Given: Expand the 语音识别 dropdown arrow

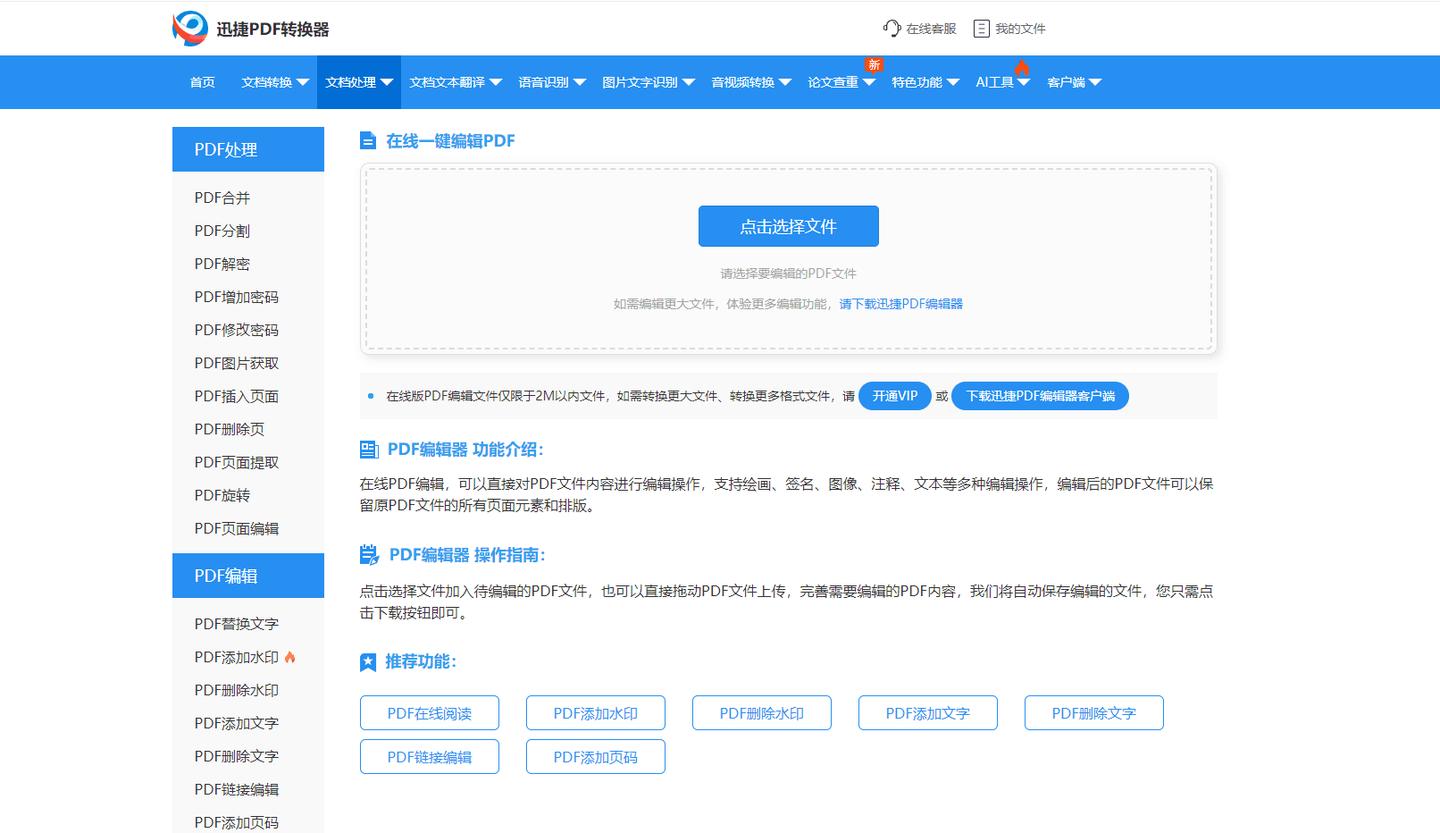Looking at the screenshot, I should pos(579,83).
